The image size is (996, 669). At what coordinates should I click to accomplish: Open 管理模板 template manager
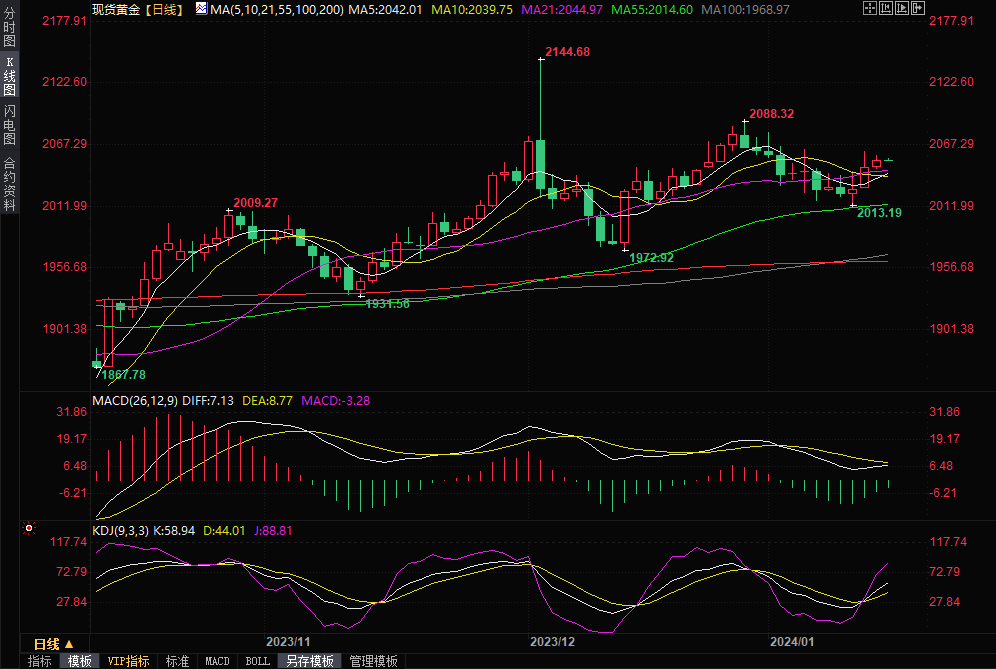pos(373,661)
